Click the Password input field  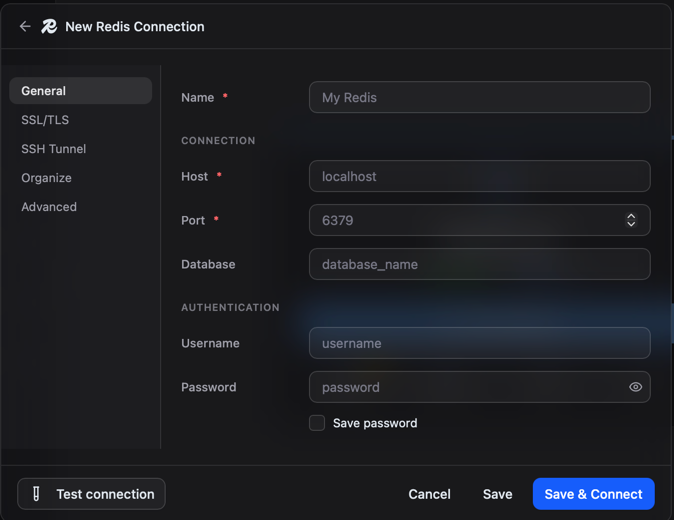point(480,387)
